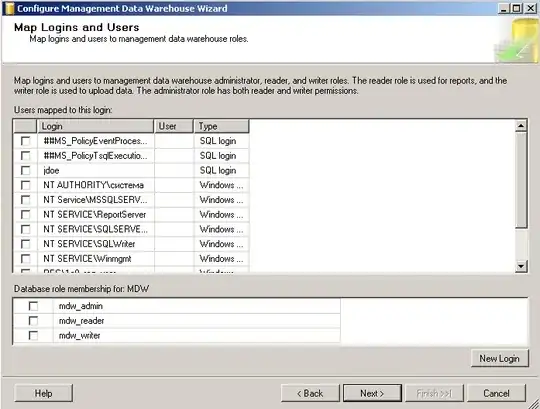Close the wizard window

point(531,8)
